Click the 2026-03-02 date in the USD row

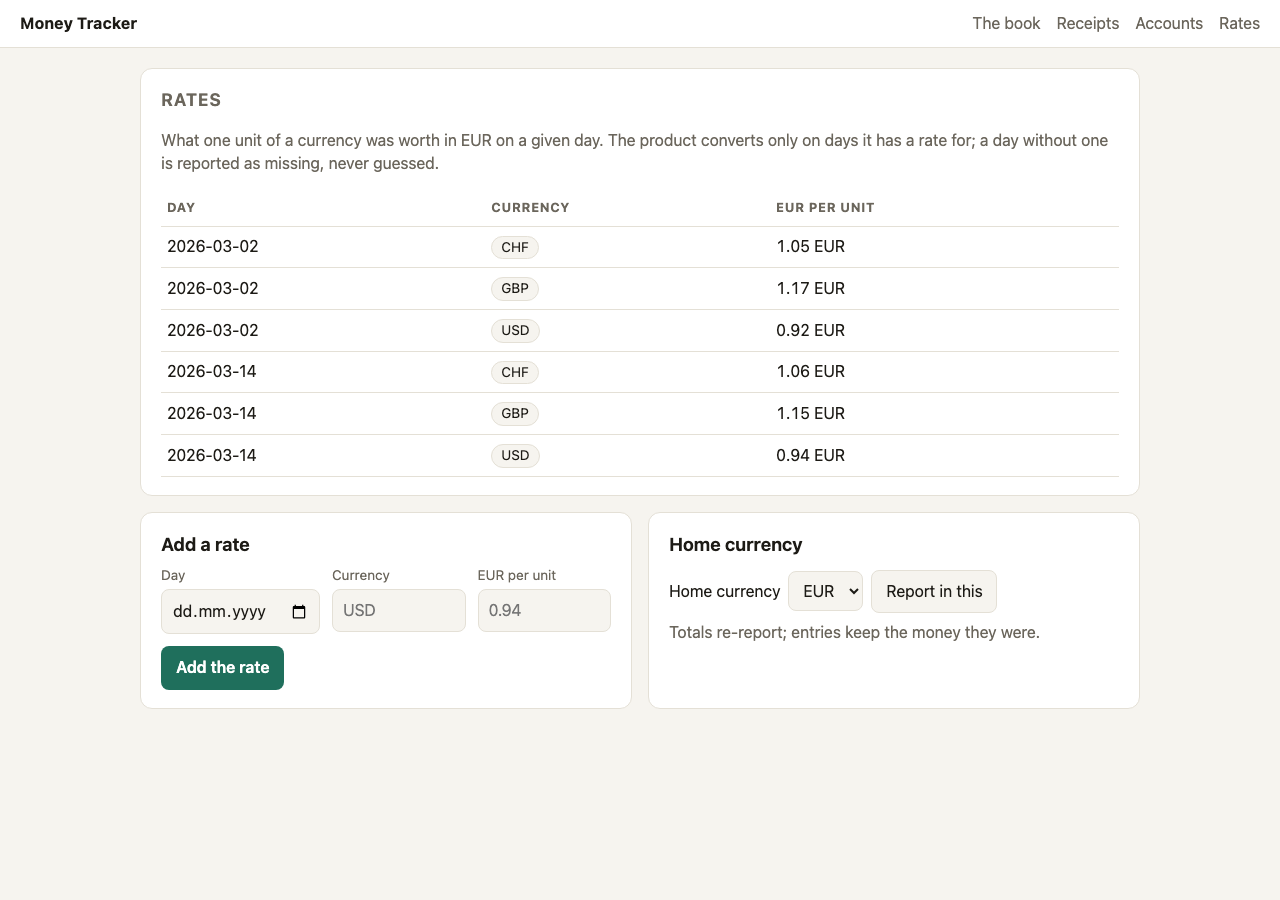[x=213, y=330]
